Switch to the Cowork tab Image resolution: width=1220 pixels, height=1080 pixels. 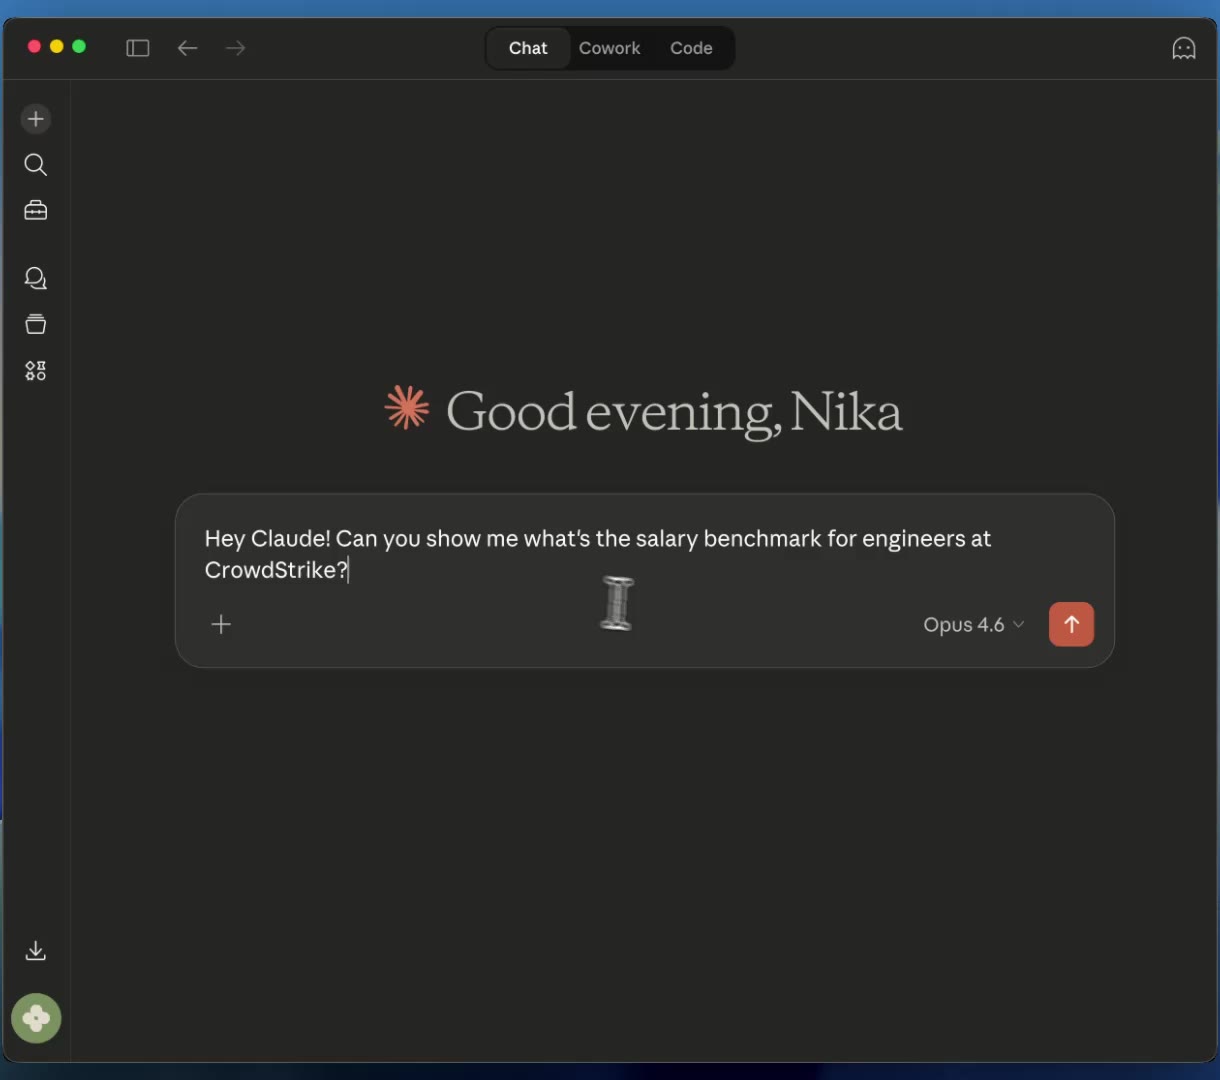(609, 48)
